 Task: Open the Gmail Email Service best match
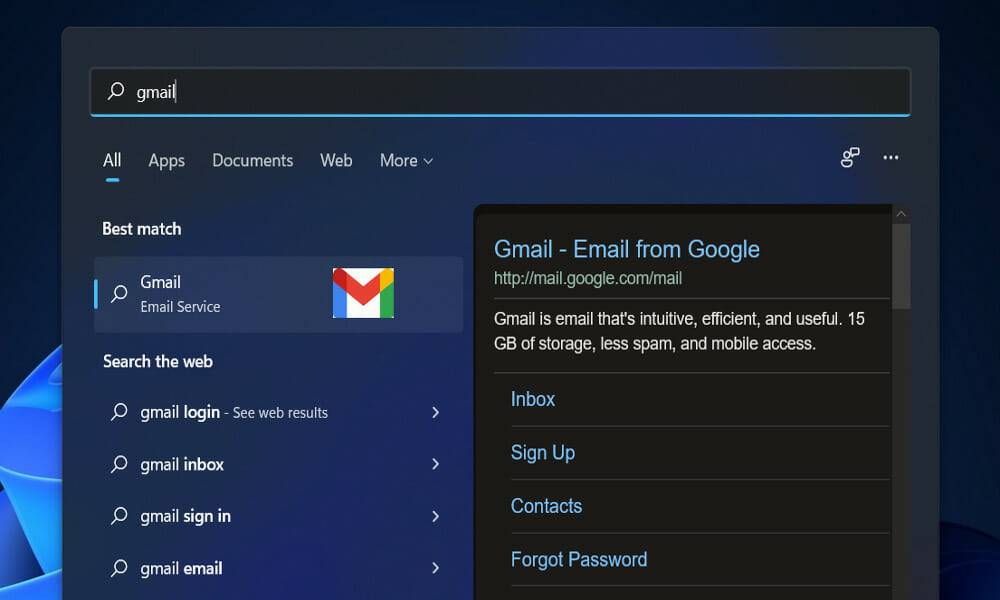point(278,294)
